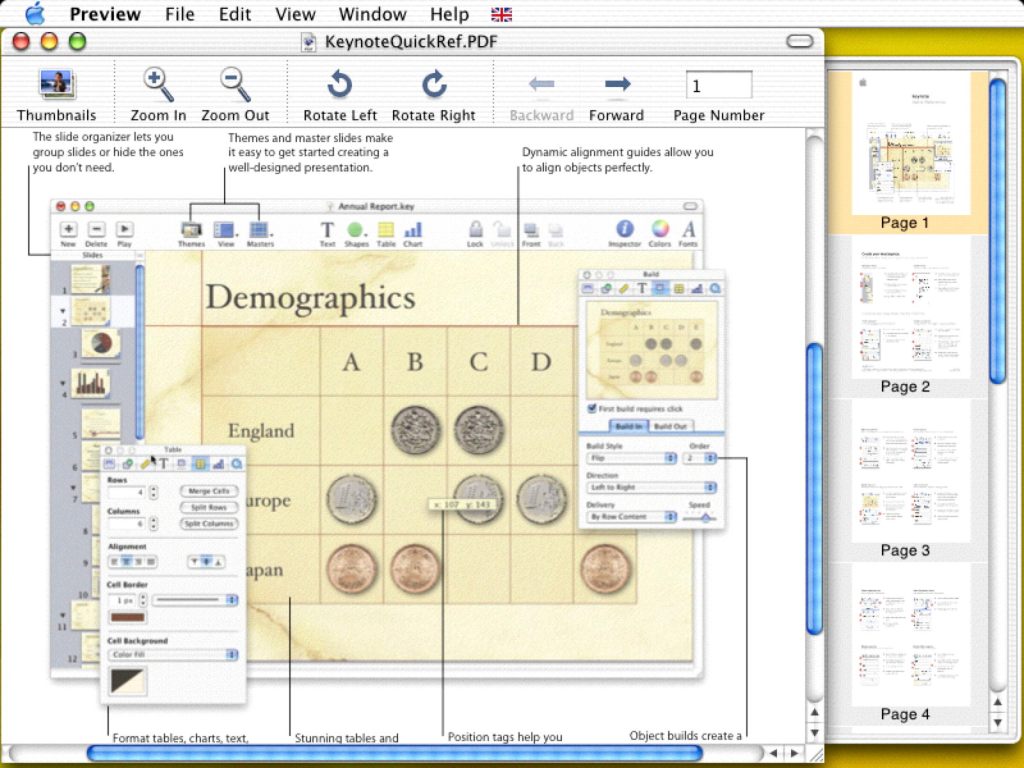Click the brown Cell Border color swatch
Viewport: 1024px width, 768px height.
[x=127, y=618]
